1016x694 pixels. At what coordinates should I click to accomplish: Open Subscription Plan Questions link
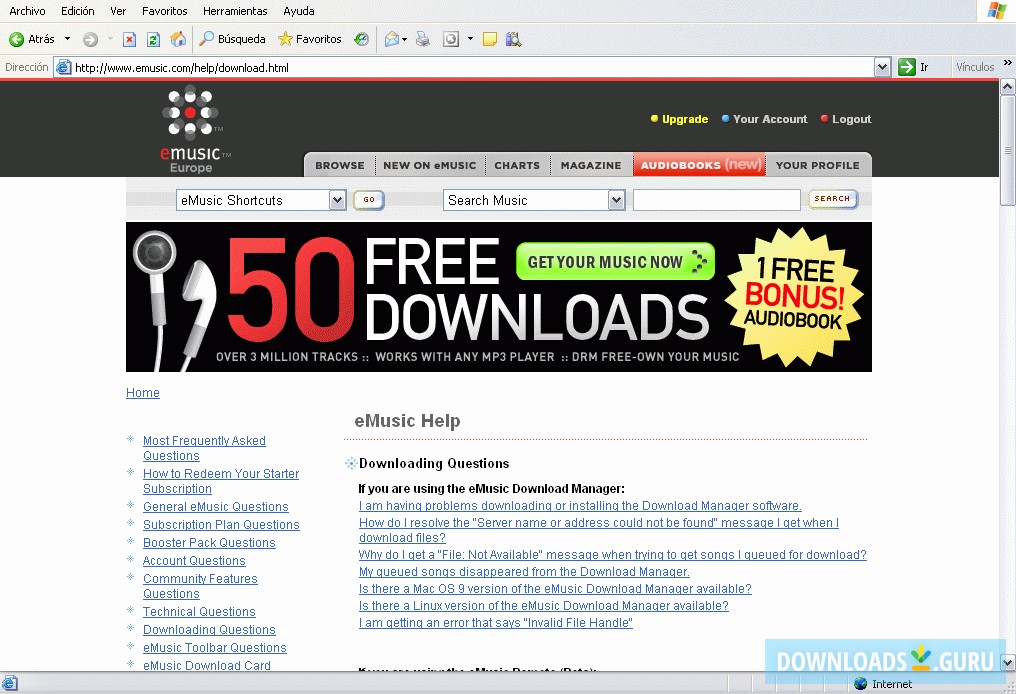tap(221, 525)
